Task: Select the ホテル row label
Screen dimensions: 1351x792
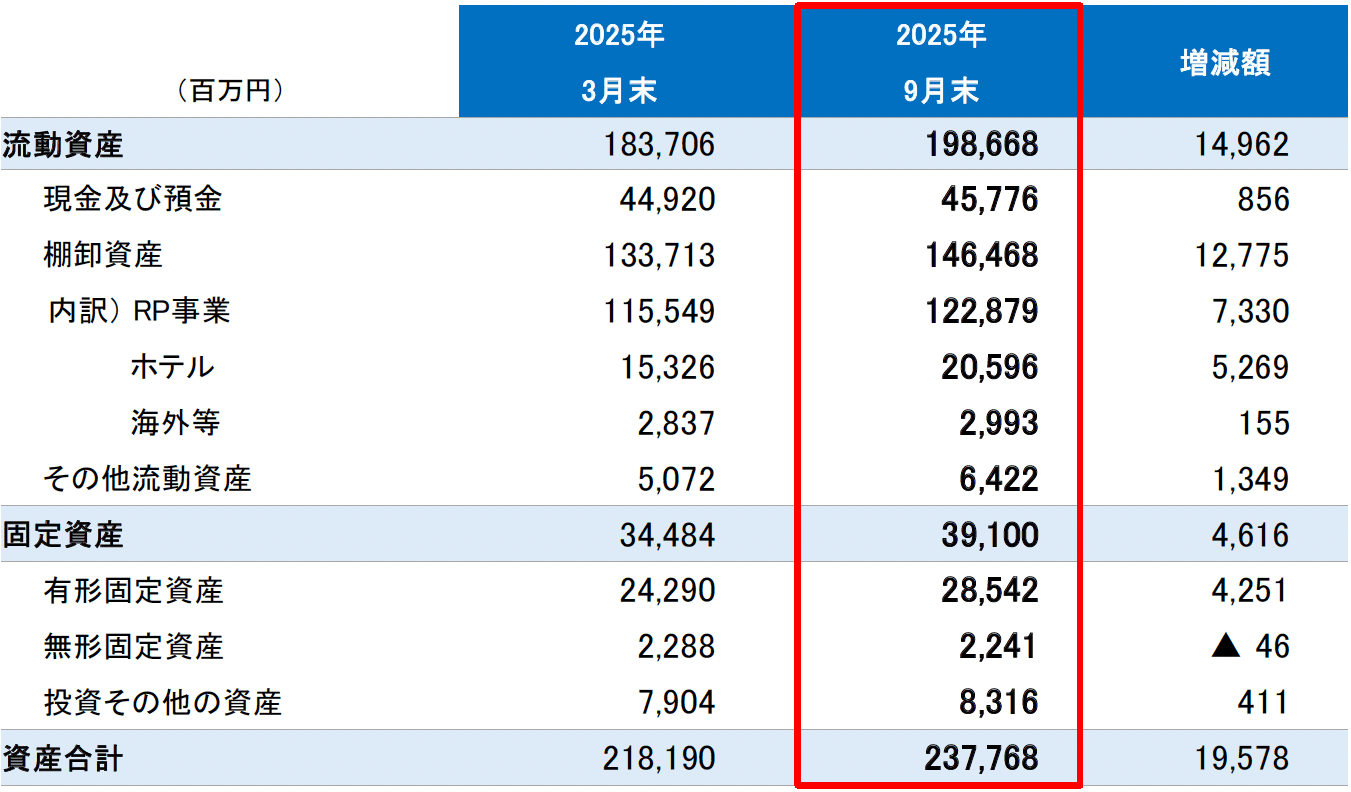Action: click(x=172, y=367)
